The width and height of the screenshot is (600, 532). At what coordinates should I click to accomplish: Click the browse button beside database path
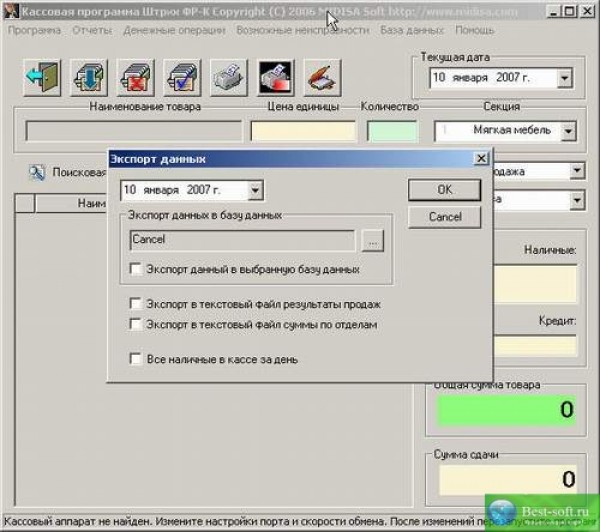coord(372,240)
